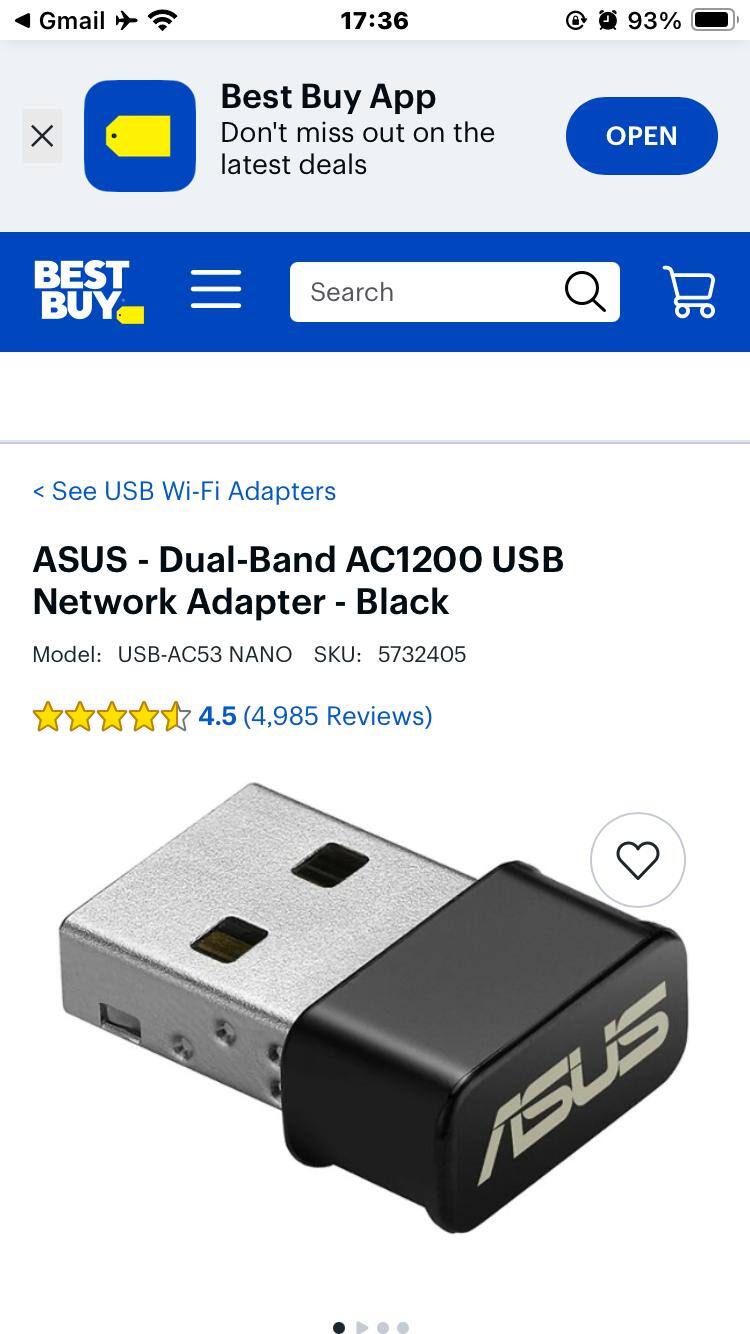This screenshot has width=750, height=1334.
Task: Open the Best Buy app via OPEN button
Action: 642,136
